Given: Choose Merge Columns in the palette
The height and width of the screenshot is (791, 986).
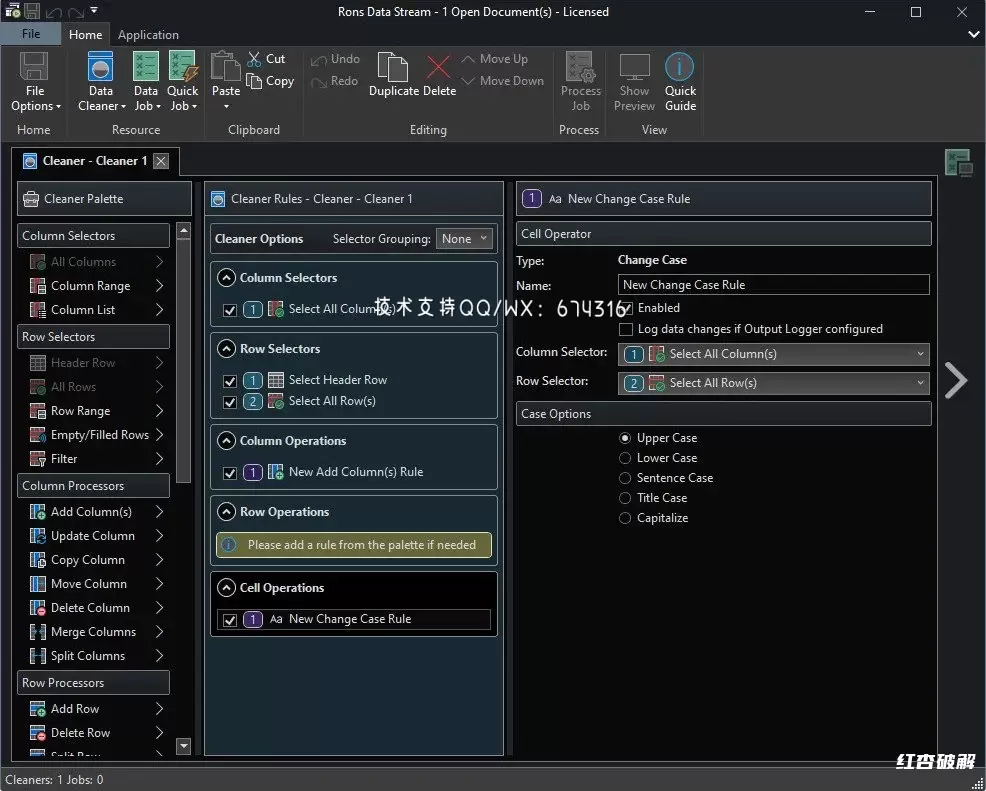Looking at the screenshot, I should [96, 631].
